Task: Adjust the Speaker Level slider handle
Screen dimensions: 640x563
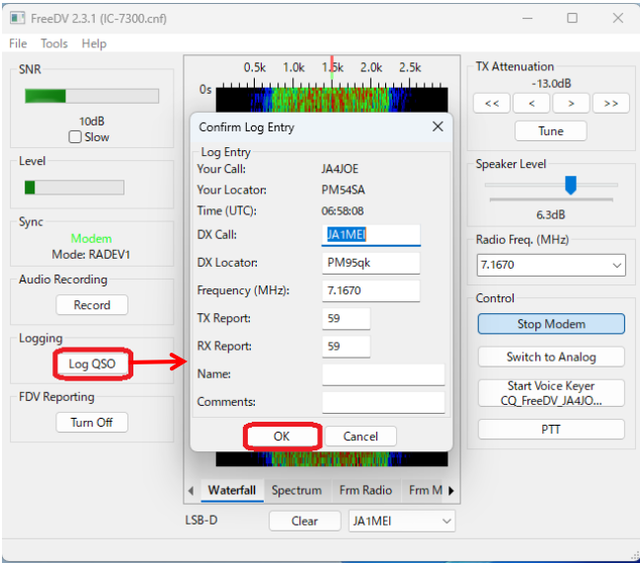Action: [x=570, y=185]
